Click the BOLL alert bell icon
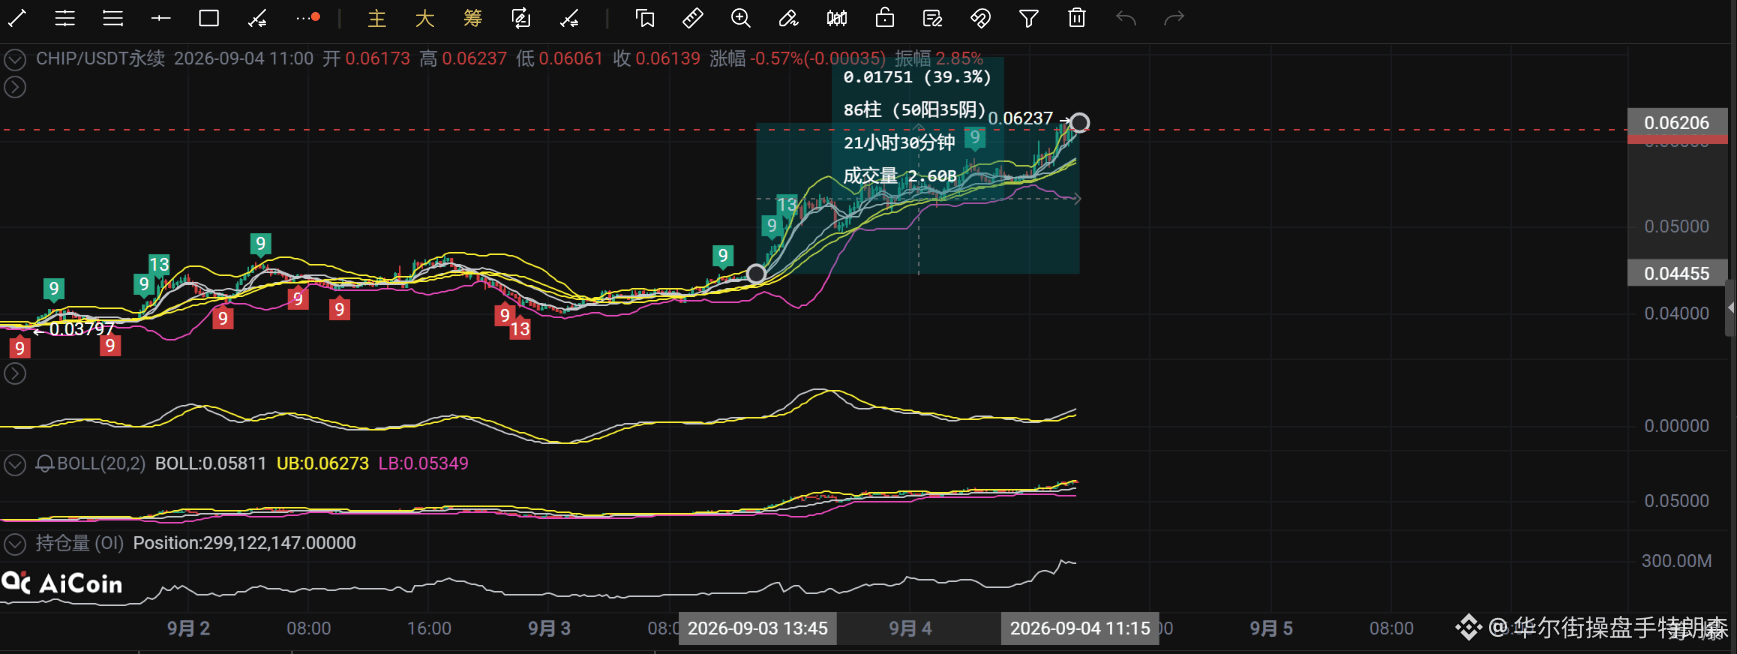This screenshot has height=654, width=1737. point(44,464)
